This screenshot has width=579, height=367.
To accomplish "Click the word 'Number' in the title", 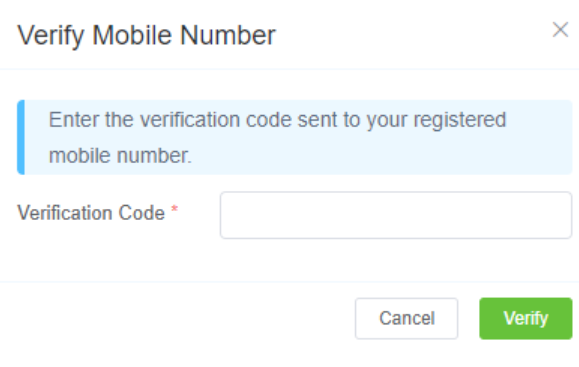I will [228, 35].
